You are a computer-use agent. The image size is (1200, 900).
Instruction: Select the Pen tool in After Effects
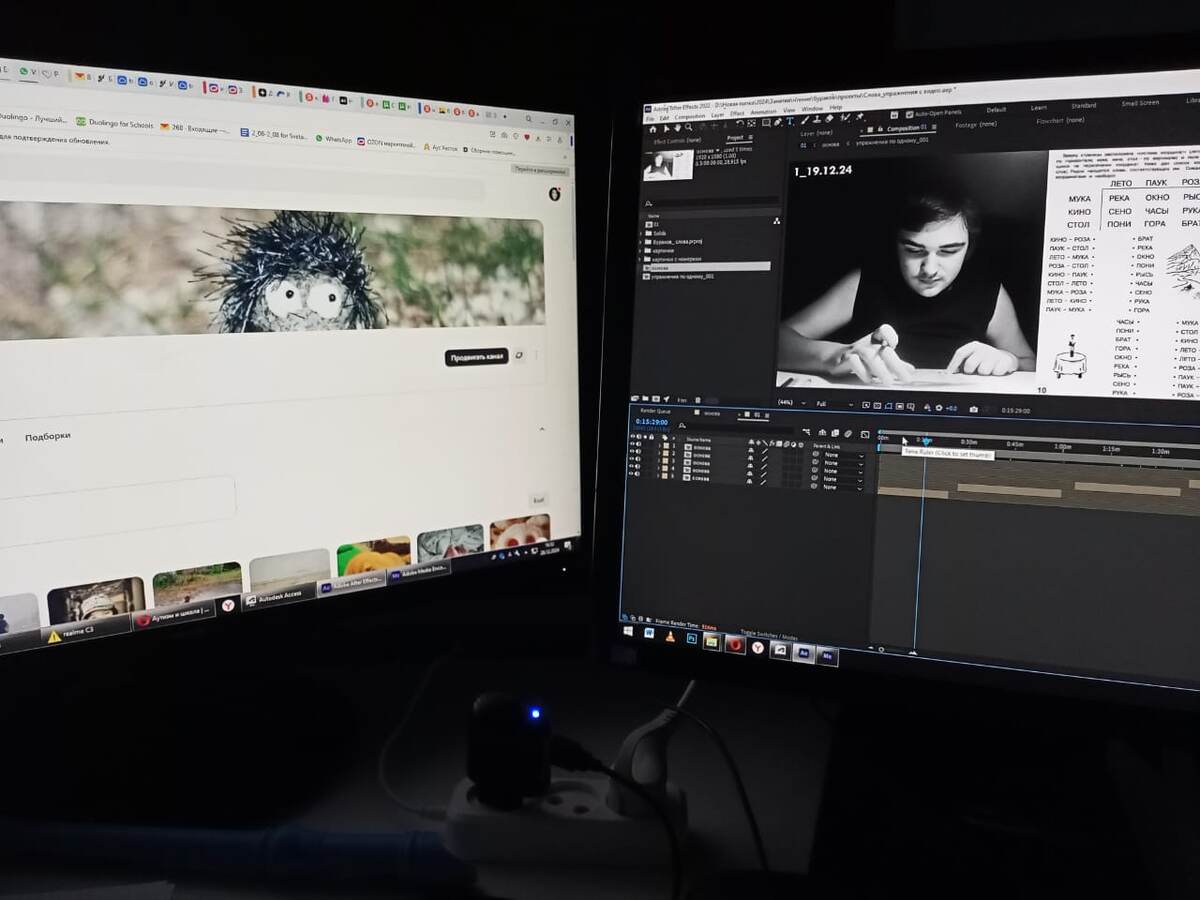click(778, 122)
